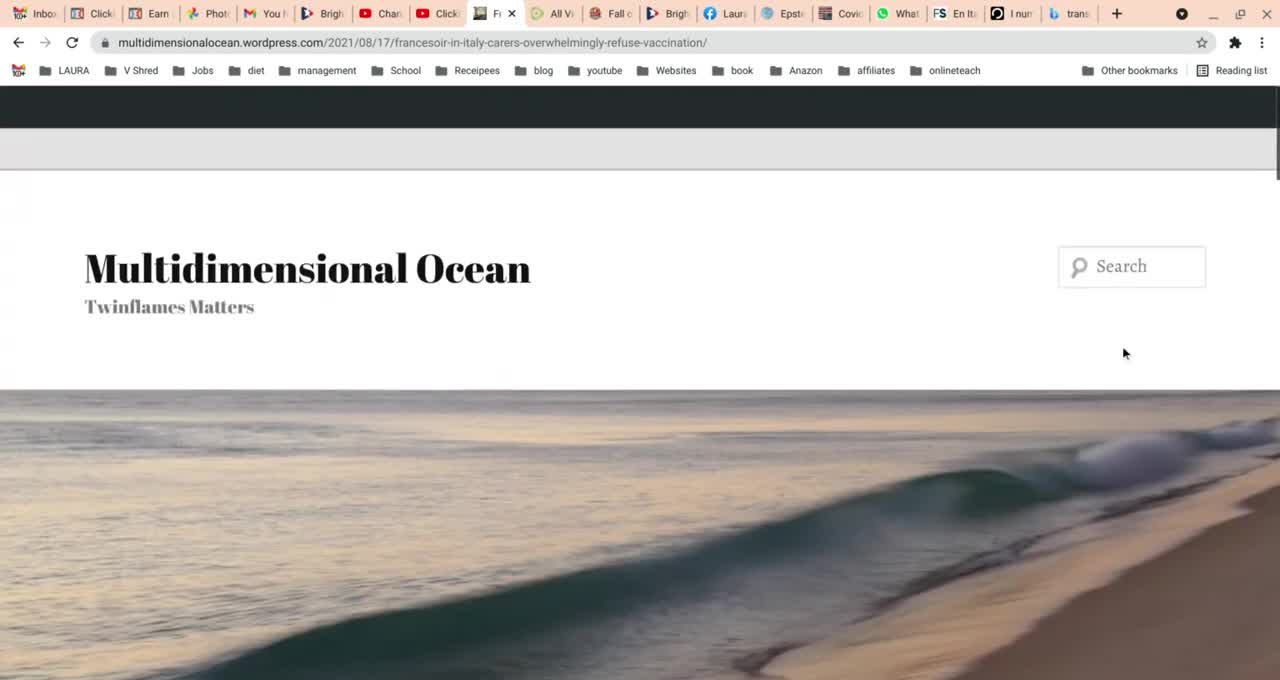Bookmark this page with the star icon
This screenshot has height=680, width=1280.
[x=1202, y=43]
